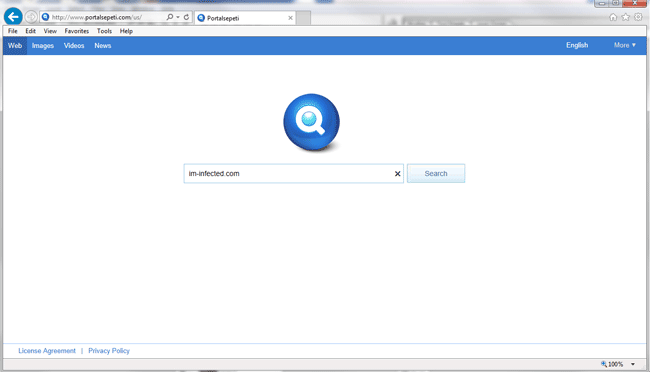This screenshot has width=650, height=372.
Task: Click the blue Portalsepeti magnifier logo
Action: point(312,122)
